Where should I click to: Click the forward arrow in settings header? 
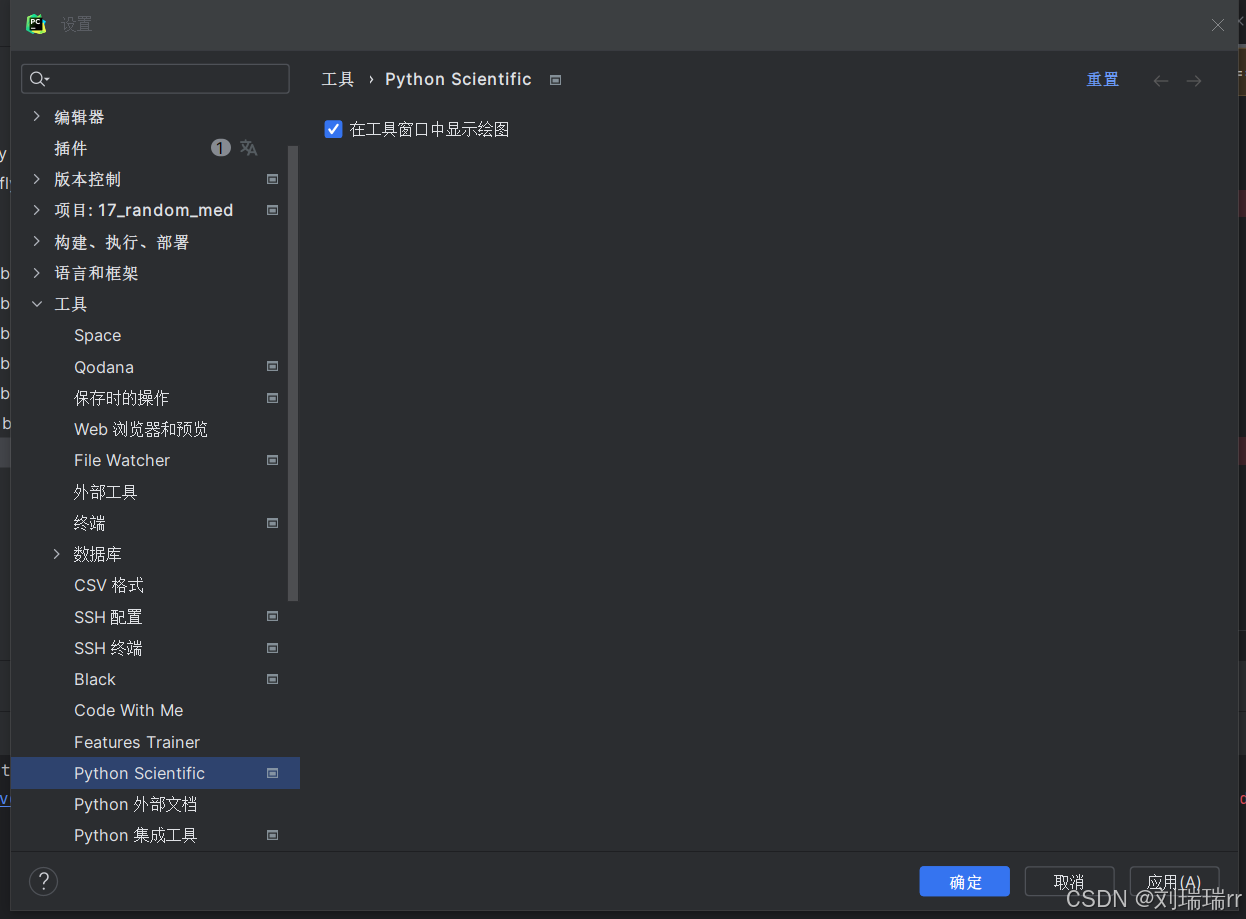coord(1194,80)
